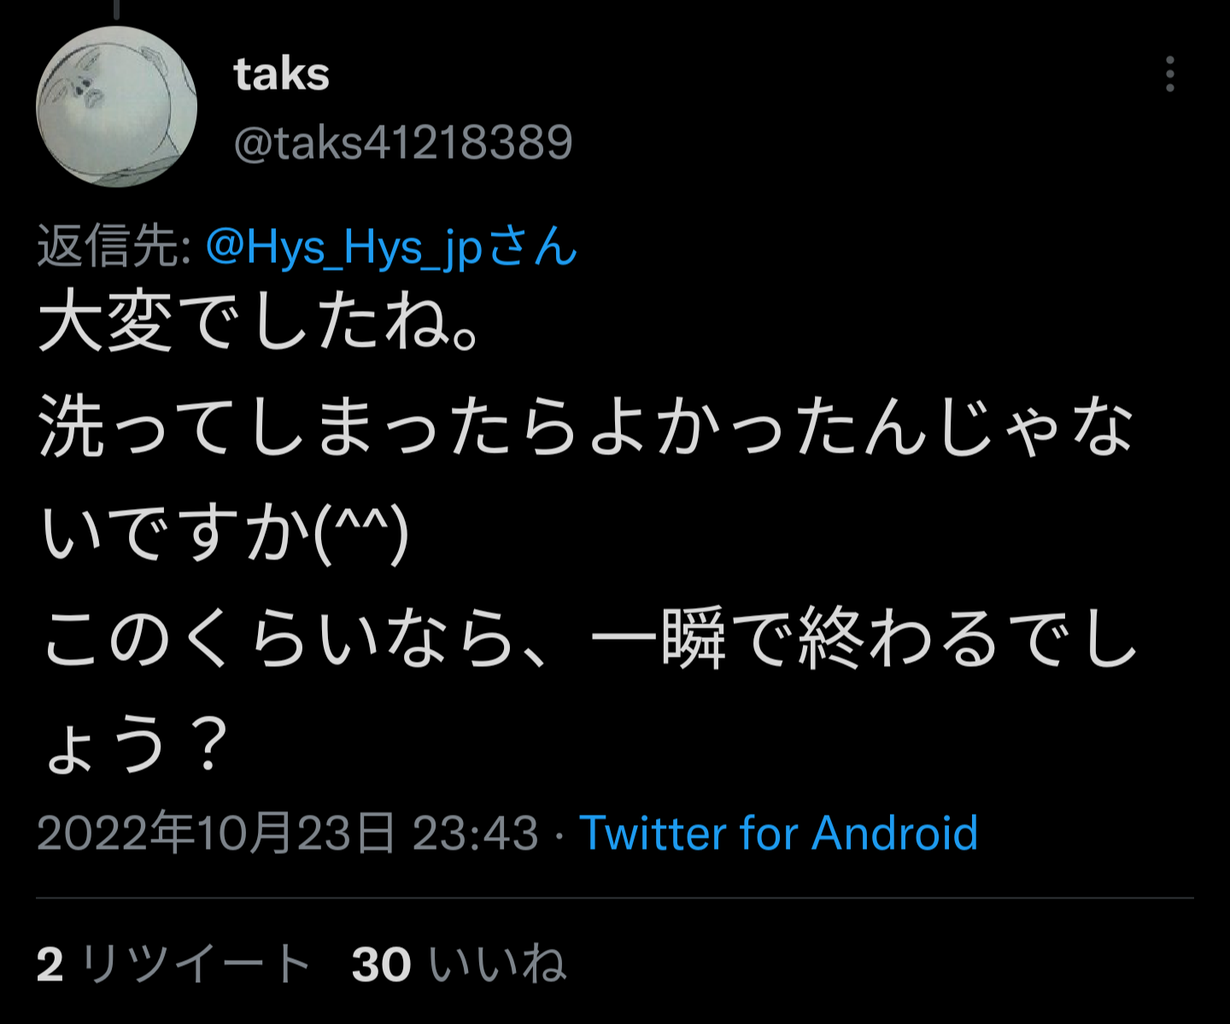Click the thread connector line above the avatar
This screenshot has height=1024, width=1230.
point(117,6)
